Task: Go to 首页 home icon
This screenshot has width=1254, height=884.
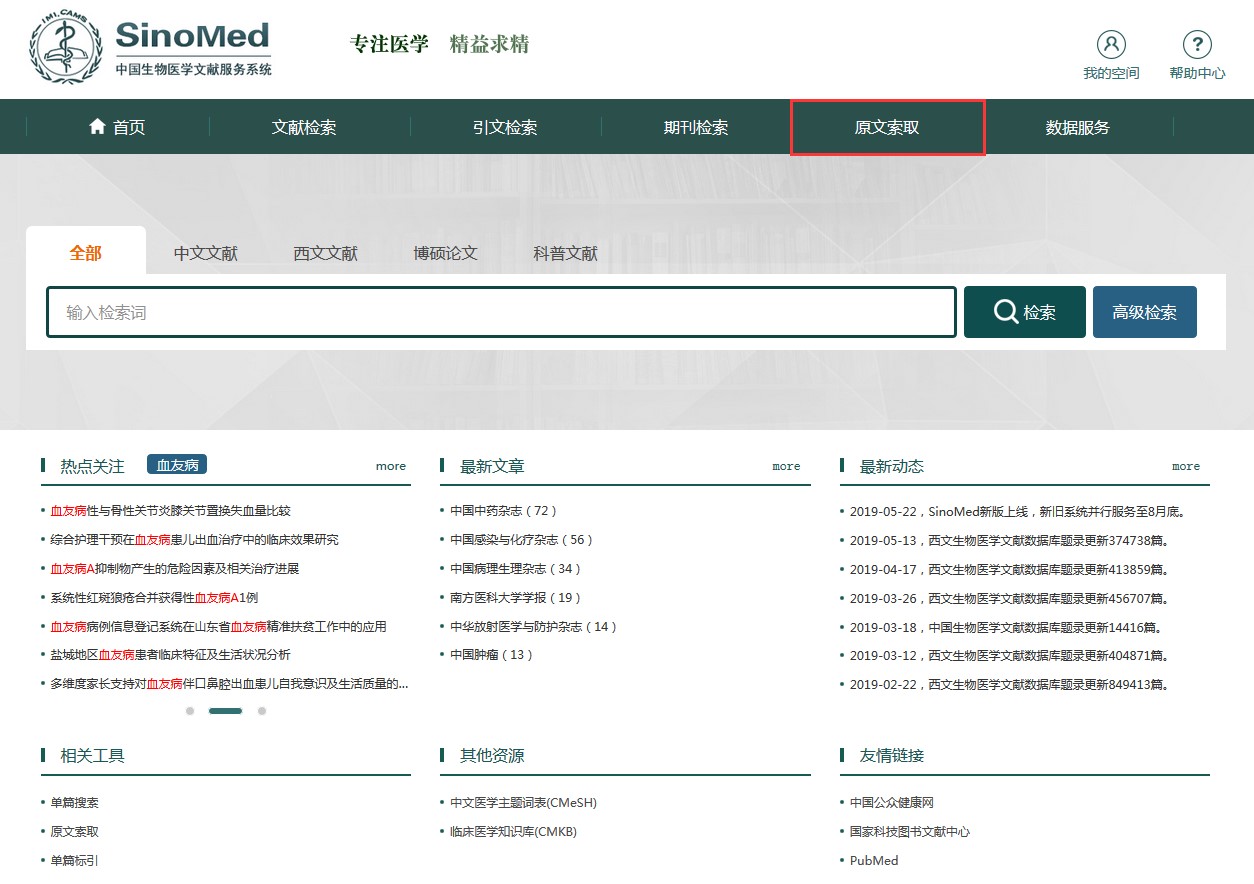Action: 98,127
